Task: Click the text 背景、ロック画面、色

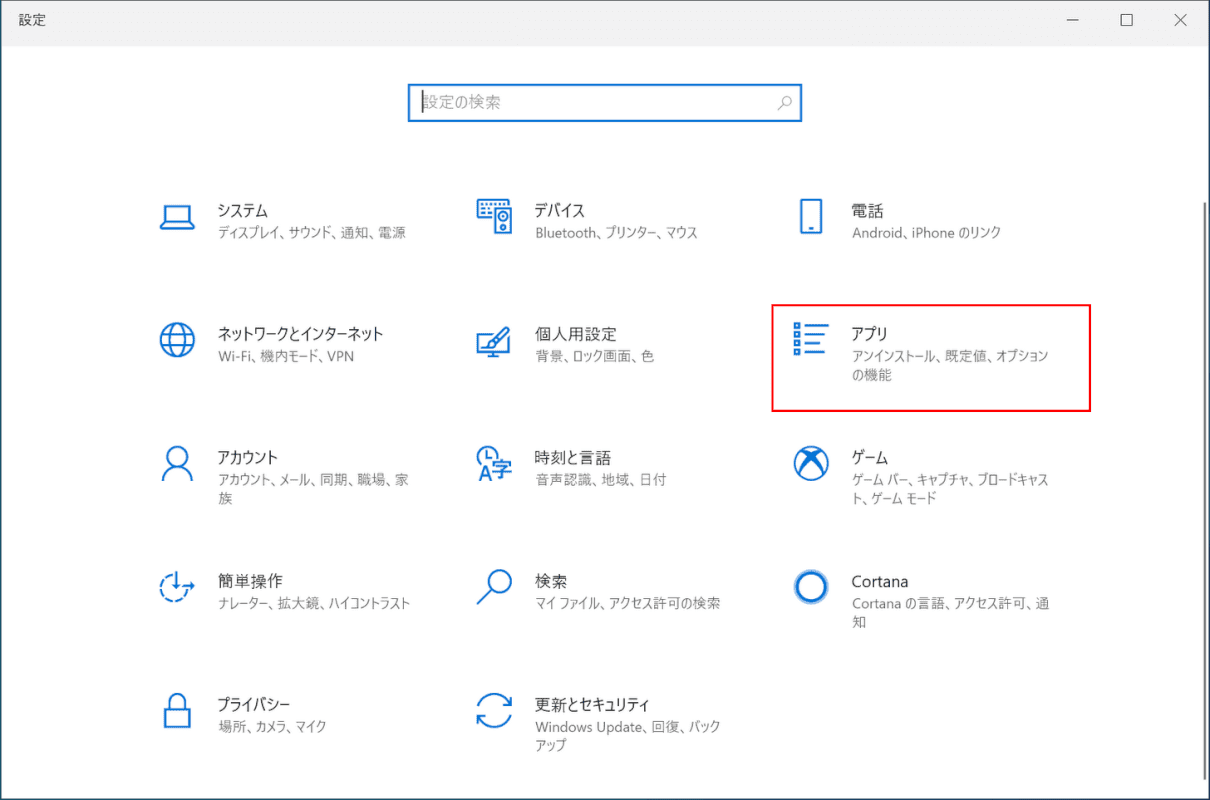Action: tap(594, 356)
